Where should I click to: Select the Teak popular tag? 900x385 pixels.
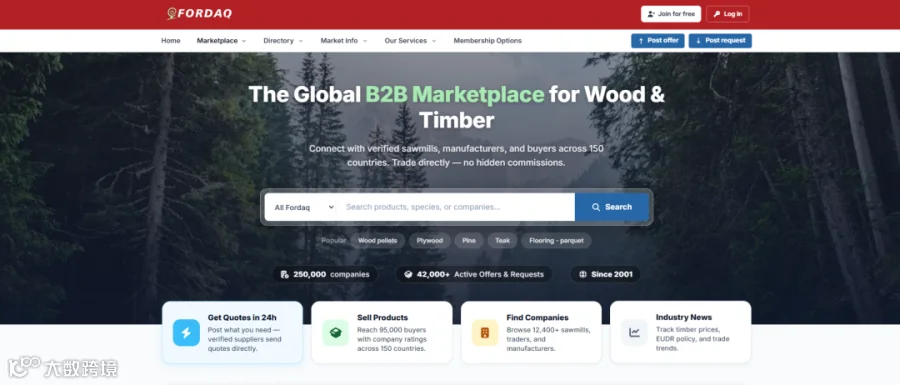pyautogui.click(x=502, y=240)
